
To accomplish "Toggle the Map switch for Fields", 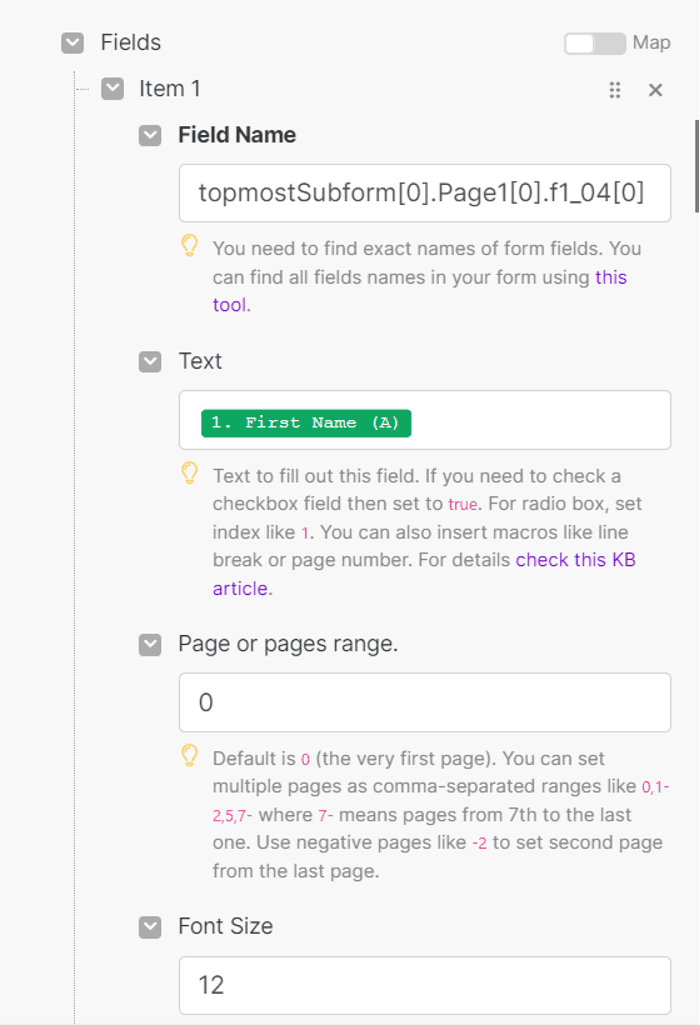I will click(x=595, y=44).
